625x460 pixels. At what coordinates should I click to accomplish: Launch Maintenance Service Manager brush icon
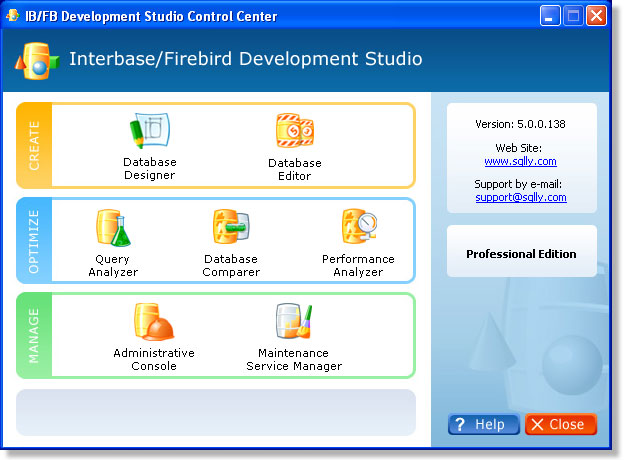pos(294,321)
